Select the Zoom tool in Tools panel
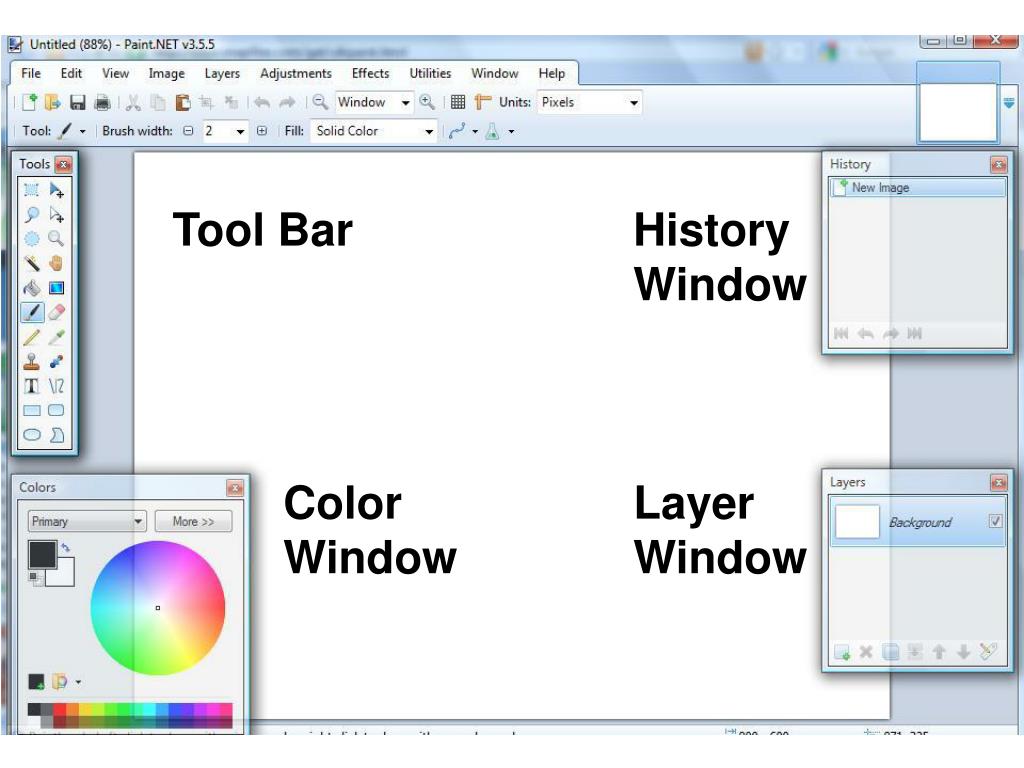 57,239
